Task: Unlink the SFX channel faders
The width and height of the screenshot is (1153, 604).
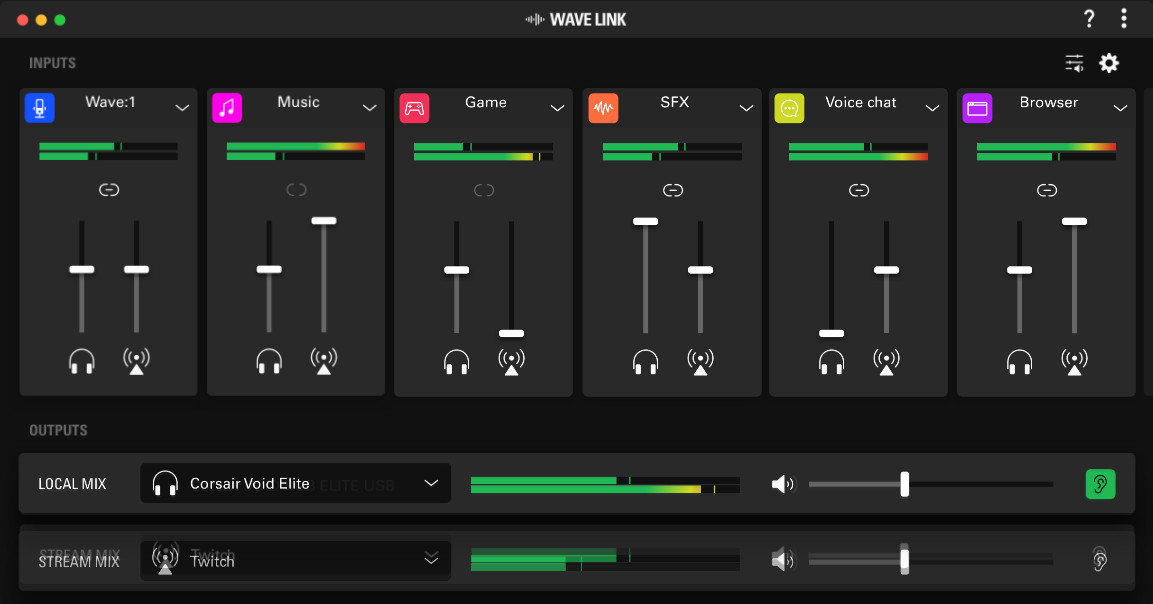Action: (673, 191)
